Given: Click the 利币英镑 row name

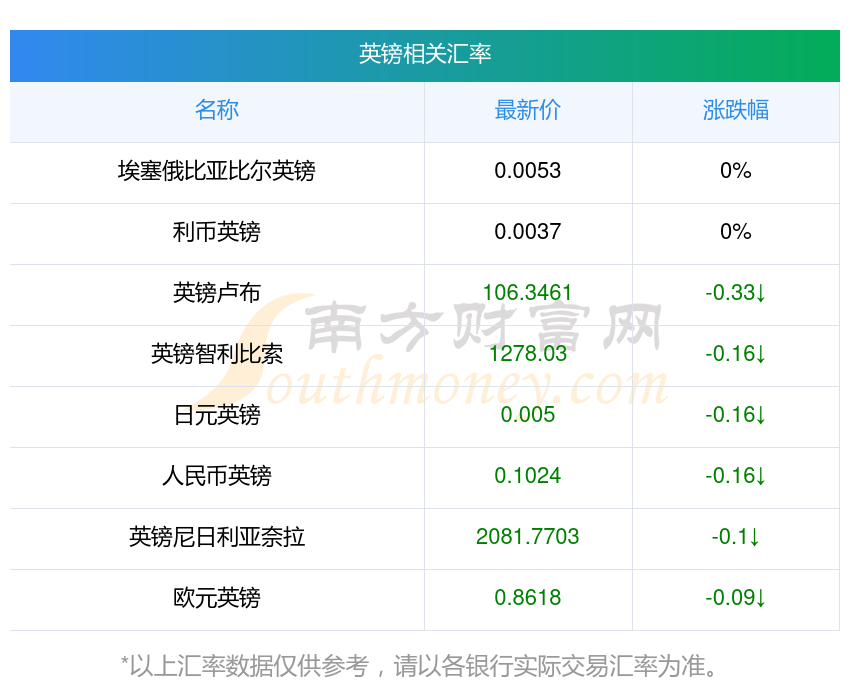Looking at the screenshot, I should click(x=217, y=232).
